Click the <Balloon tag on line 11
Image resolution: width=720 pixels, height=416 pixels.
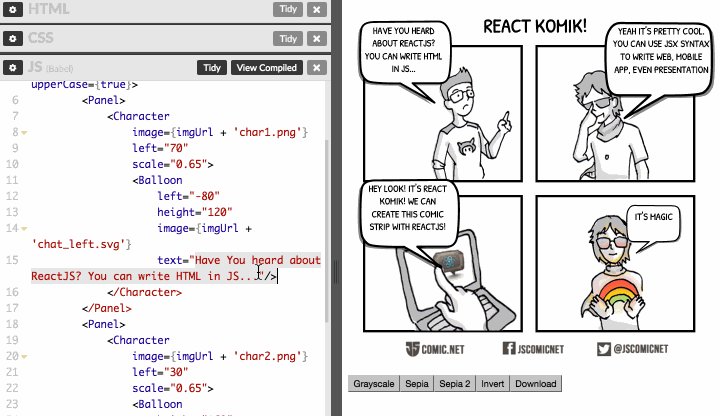pyautogui.click(x=158, y=180)
